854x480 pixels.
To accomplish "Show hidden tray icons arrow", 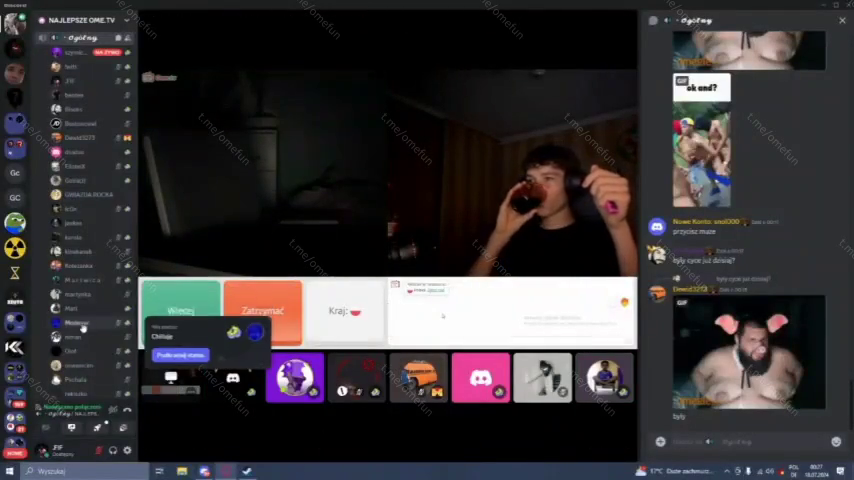I will coord(727,471).
